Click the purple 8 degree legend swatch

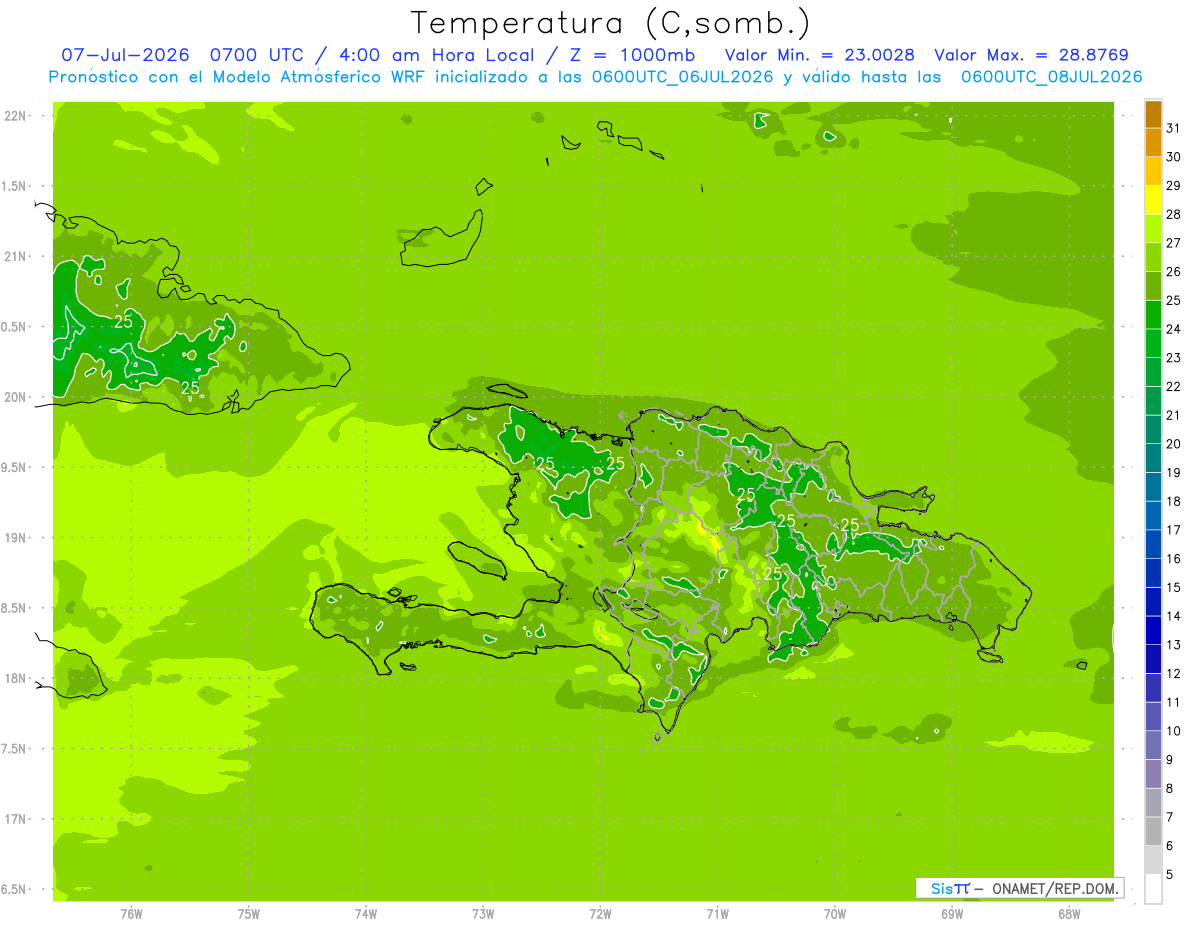tap(1153, 774)
